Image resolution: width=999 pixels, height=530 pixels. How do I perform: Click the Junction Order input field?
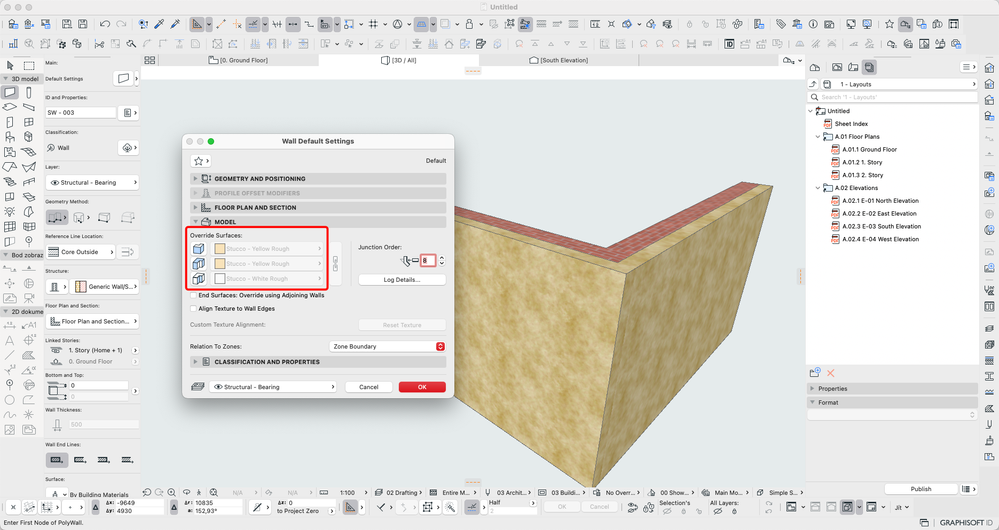428,261
